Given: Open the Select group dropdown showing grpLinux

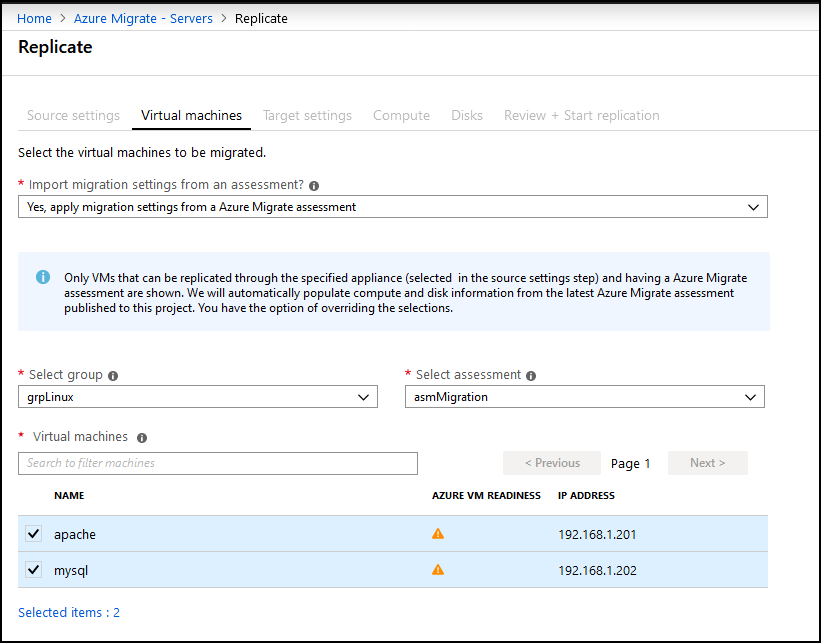Looking at the screenshot, I should [198, 397].
